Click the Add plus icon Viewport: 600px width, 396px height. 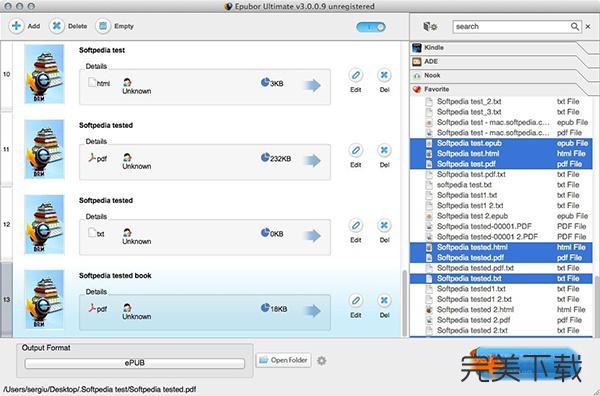click(x=16, y=26)
